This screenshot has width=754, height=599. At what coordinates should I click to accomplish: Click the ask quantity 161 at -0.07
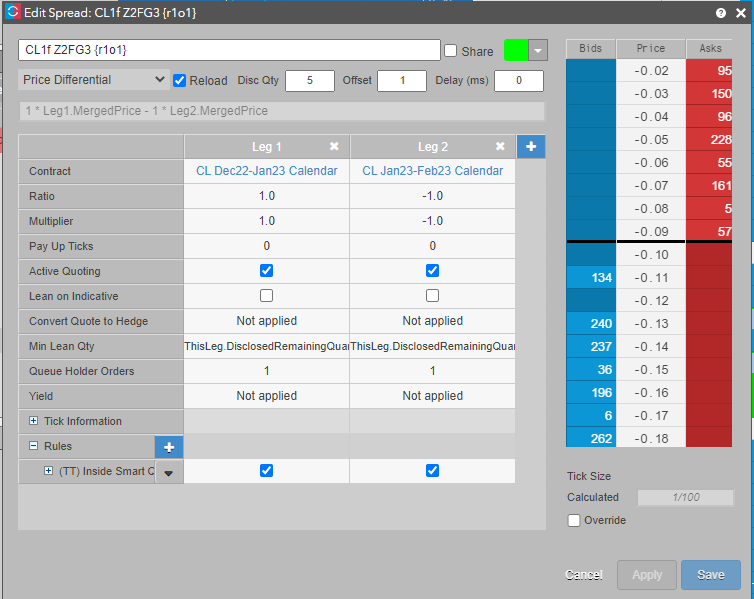coord(709,186)
